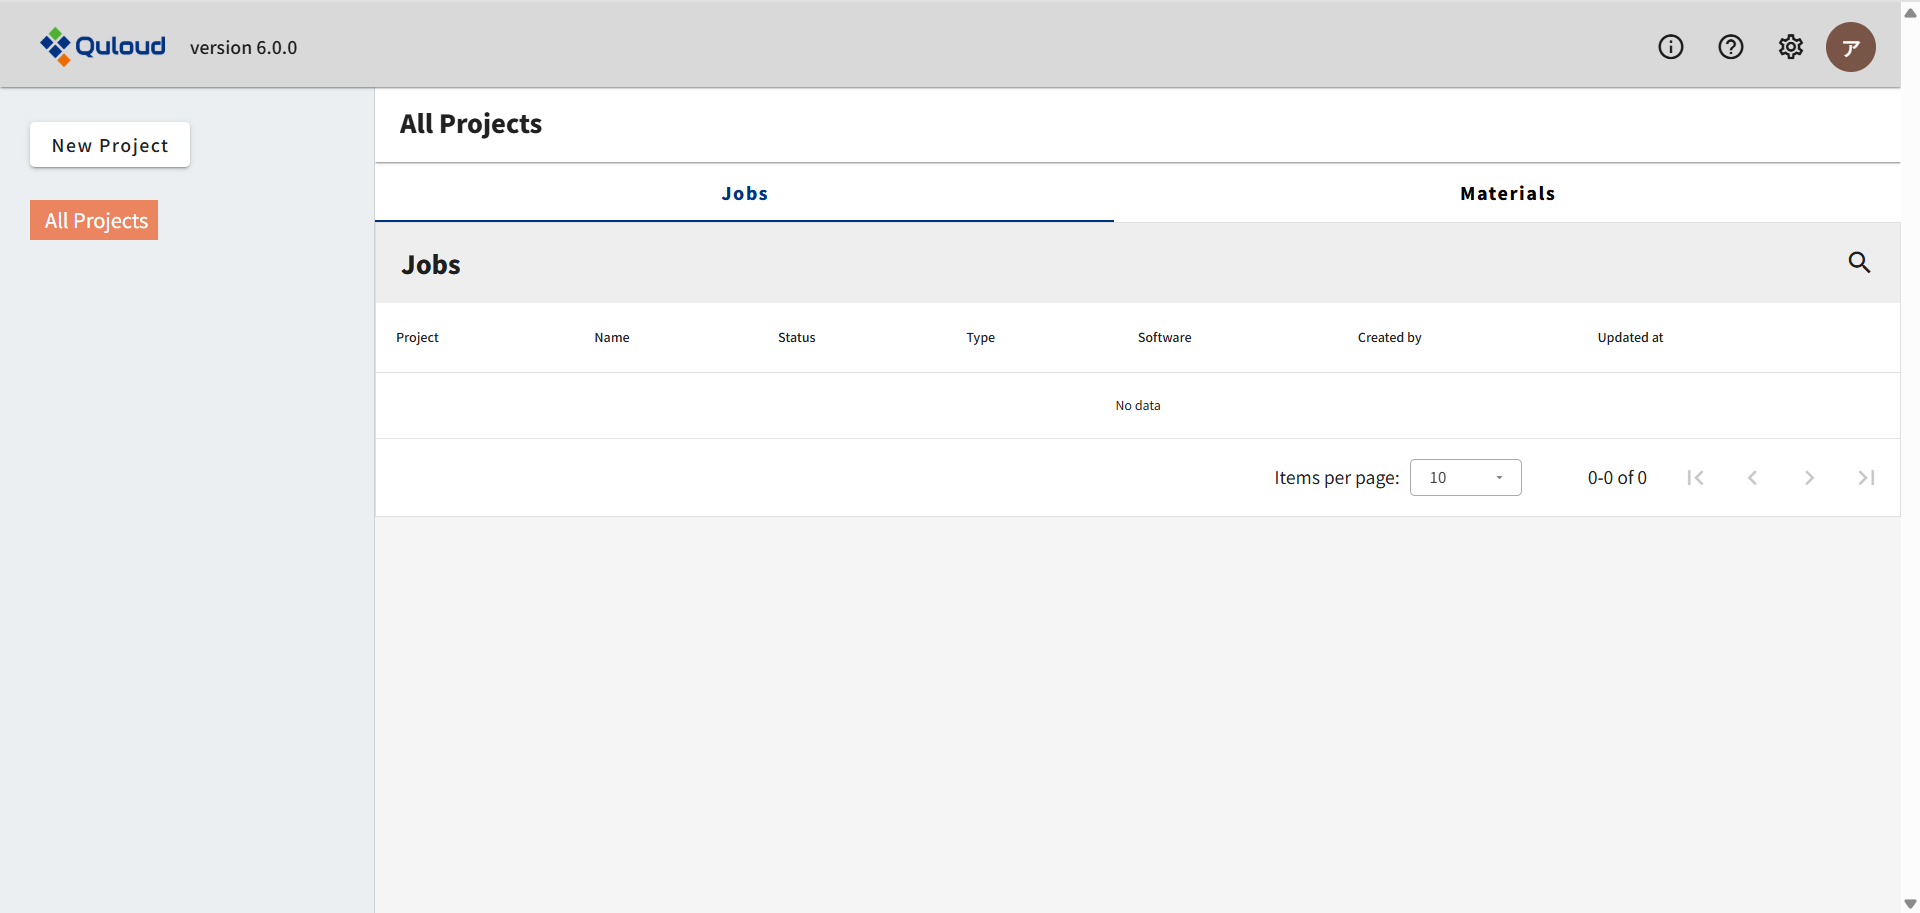Open settings gear icon
Screen dimensions: 1920x913
[x=1790, y=47]
